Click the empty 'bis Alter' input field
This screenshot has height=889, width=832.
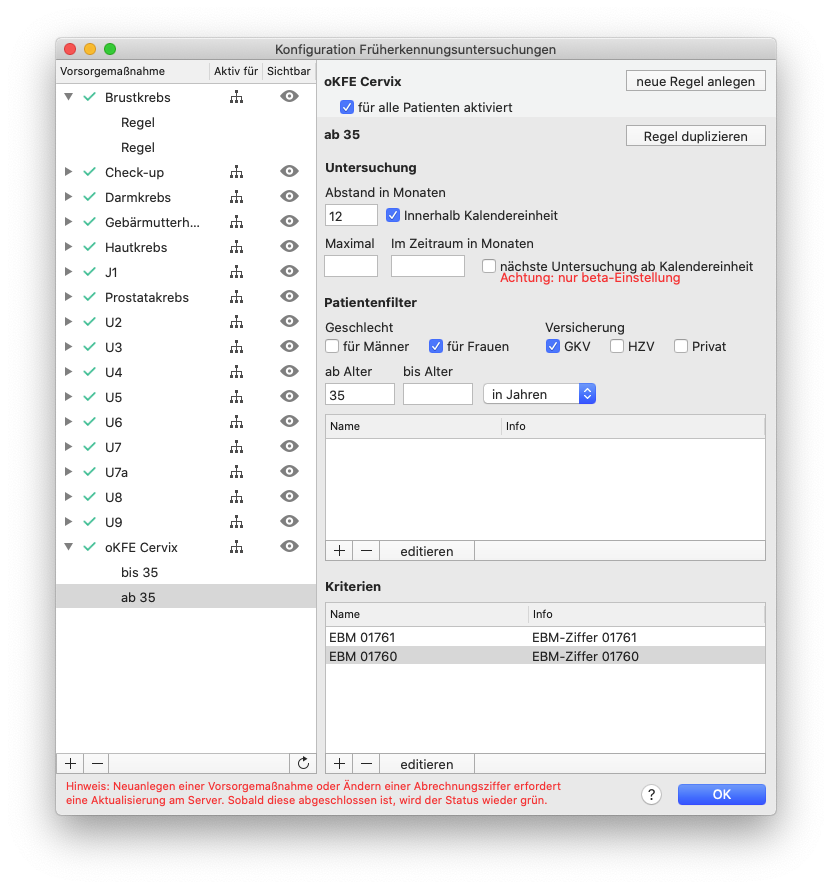coord(438,395)
